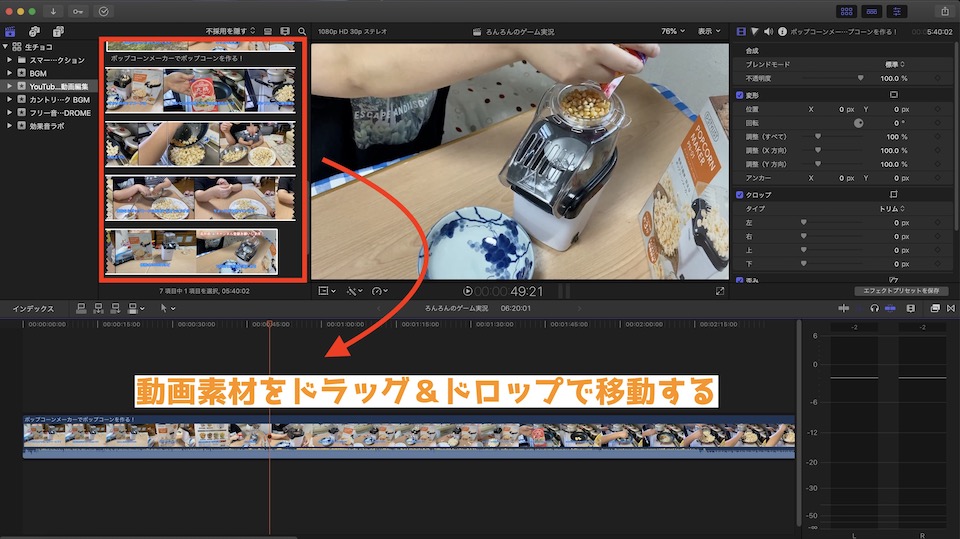Show the Libraries sidebar clapperboard icon
The width and height of the screenshot is (960, 539).
coord(10,31)
